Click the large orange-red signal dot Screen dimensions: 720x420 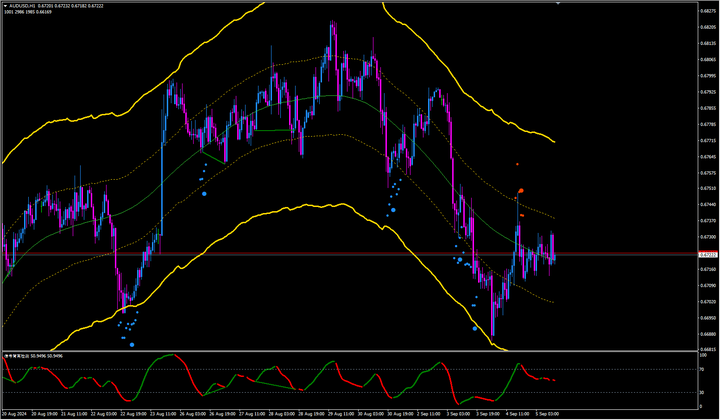click(x=520, y=190)
